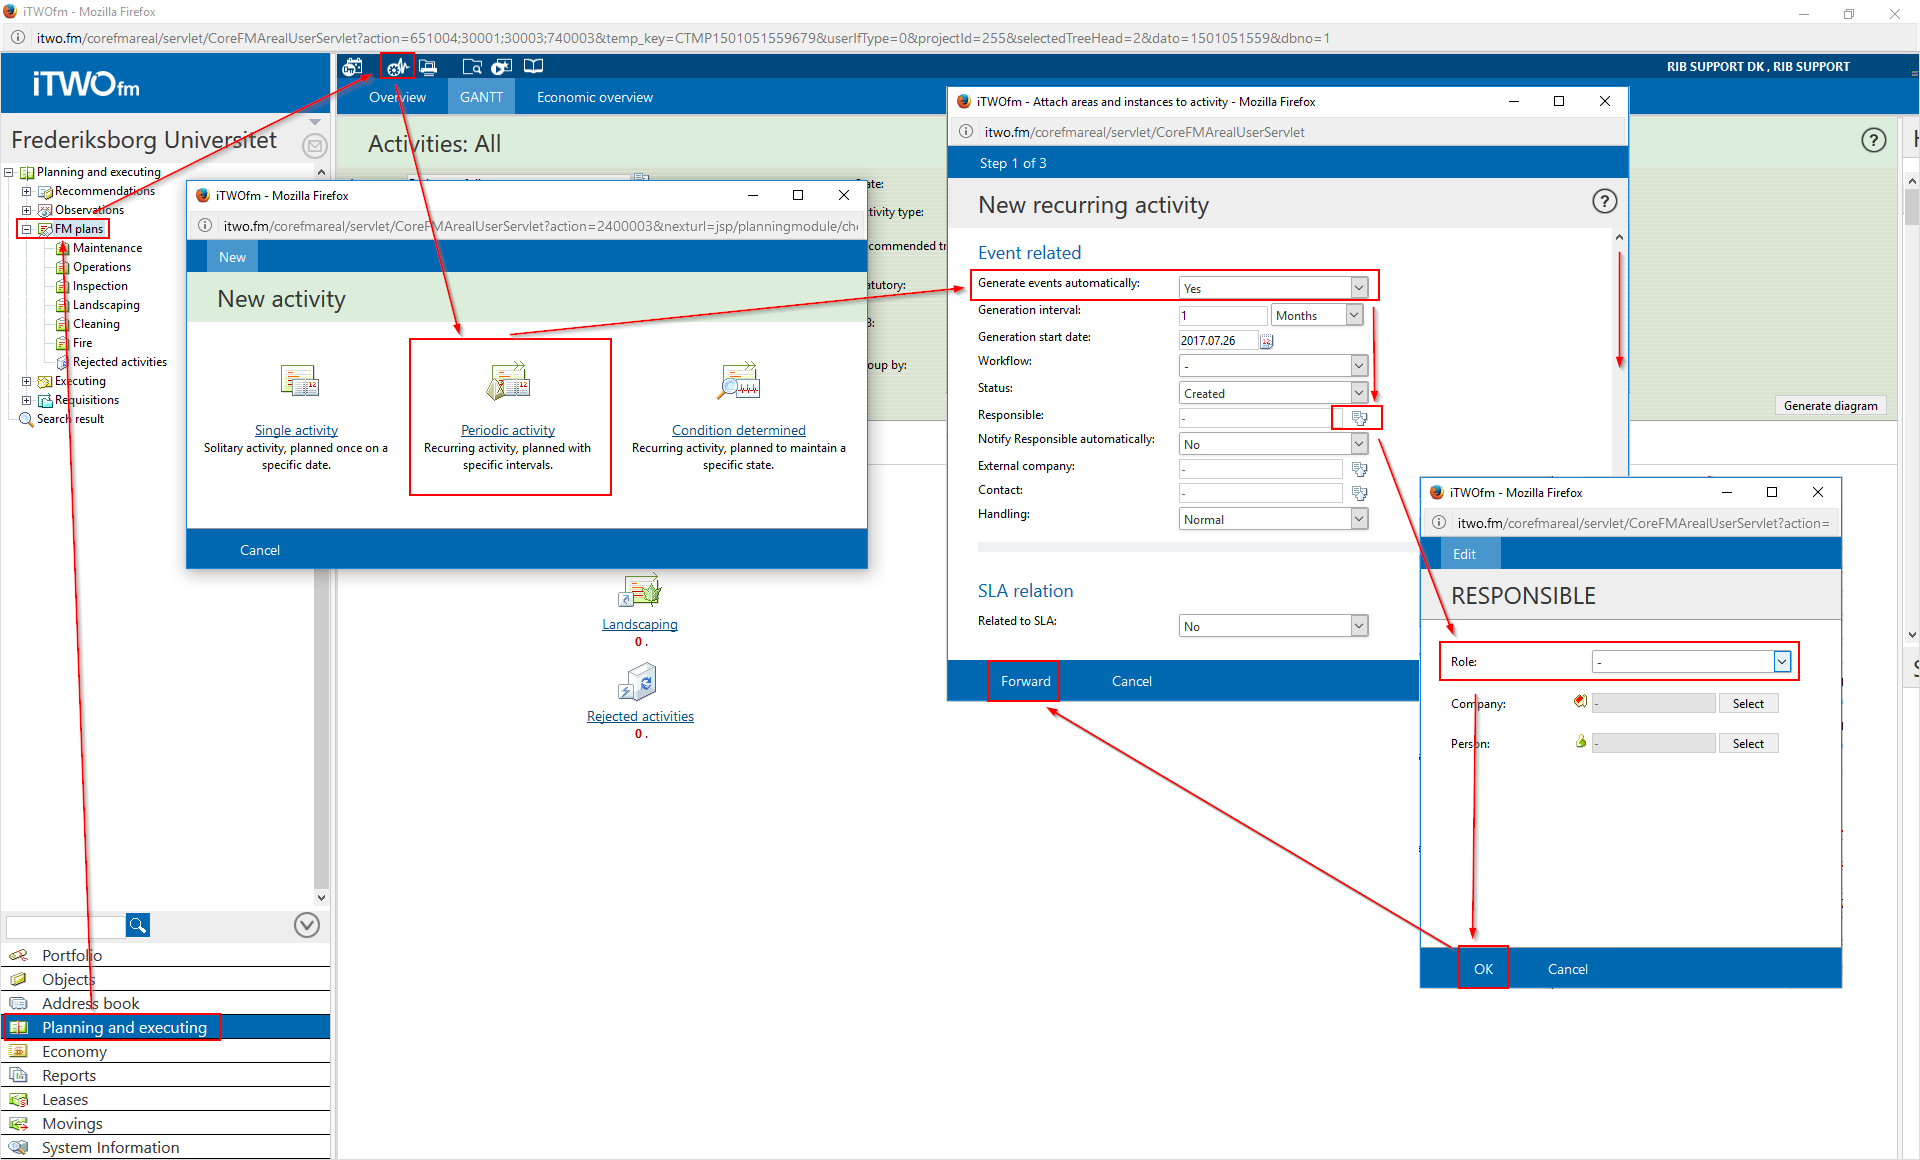The width and height of the screenshot is (1920, 1160).
Task: Click the Forward button
Action: pos(1025,681)
